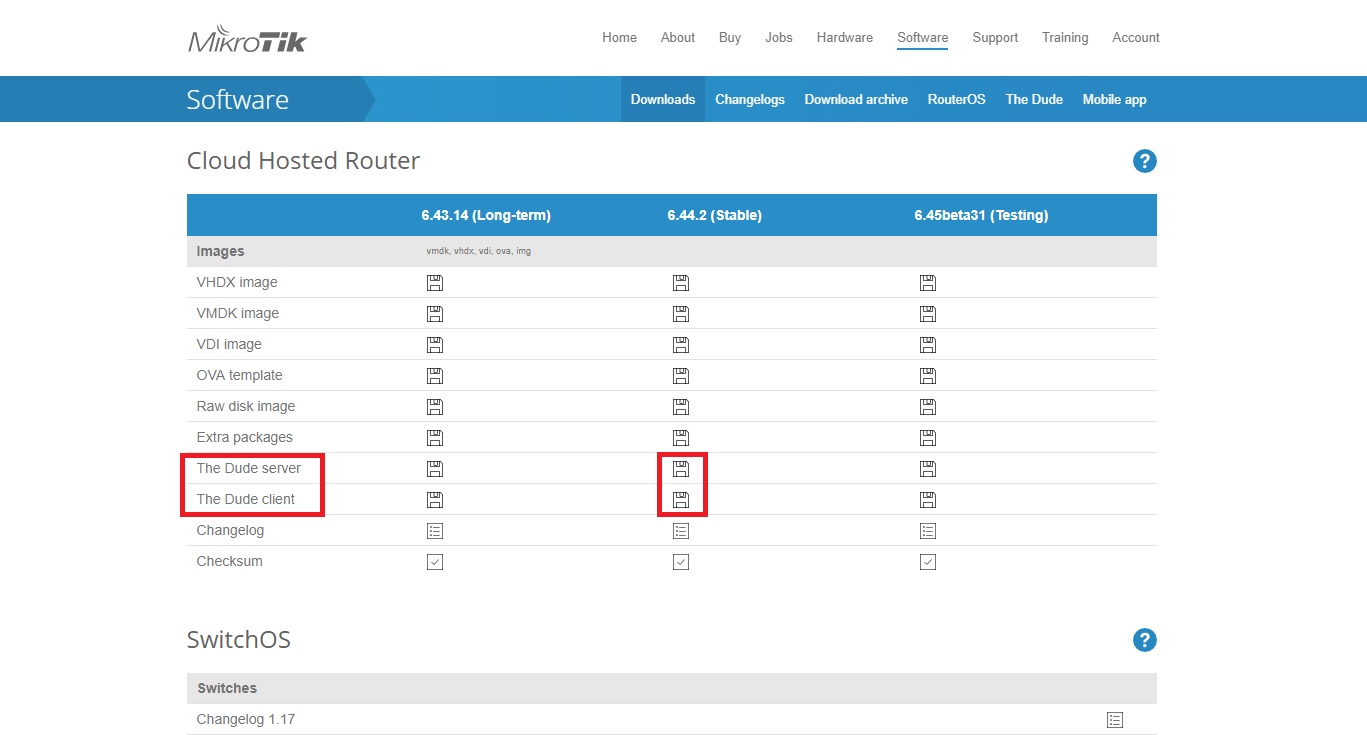The width and height of the screenshot is (1367, 735).
Task: Download Long-term VMDK image
Action: pyautogui.click(x=435, y=314)
